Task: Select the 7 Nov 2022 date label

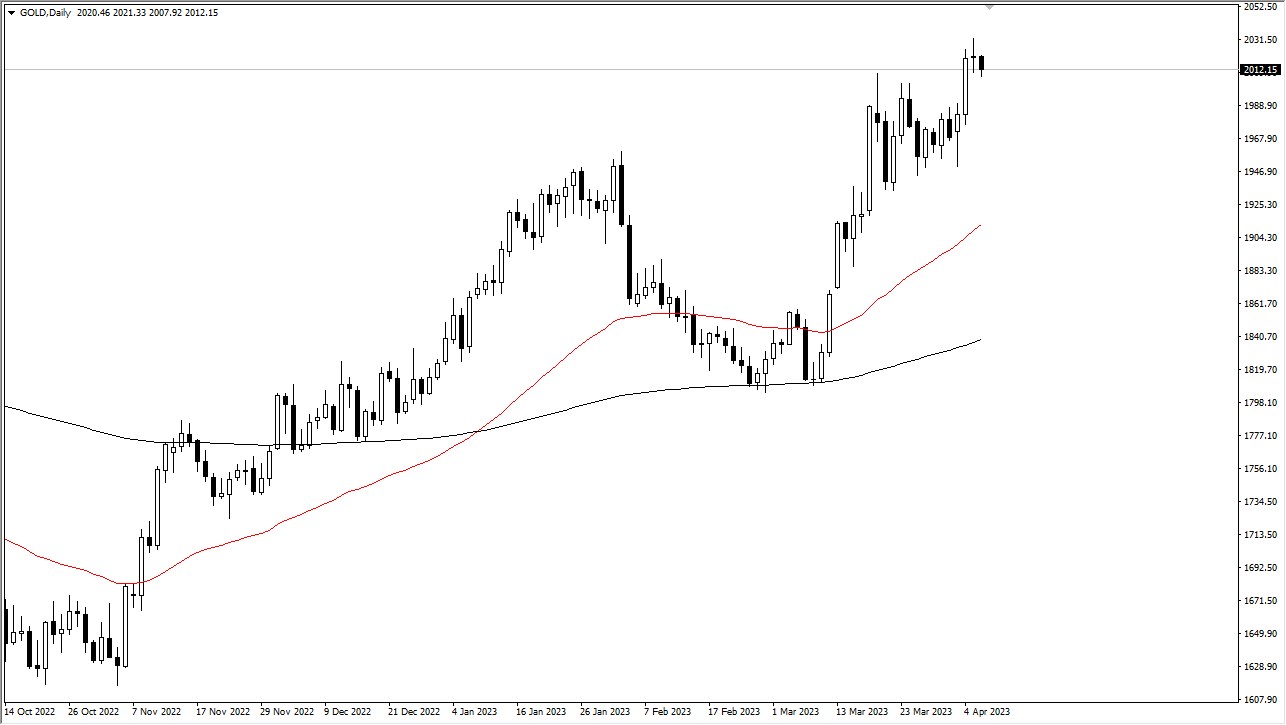Action: click(155, 712)
